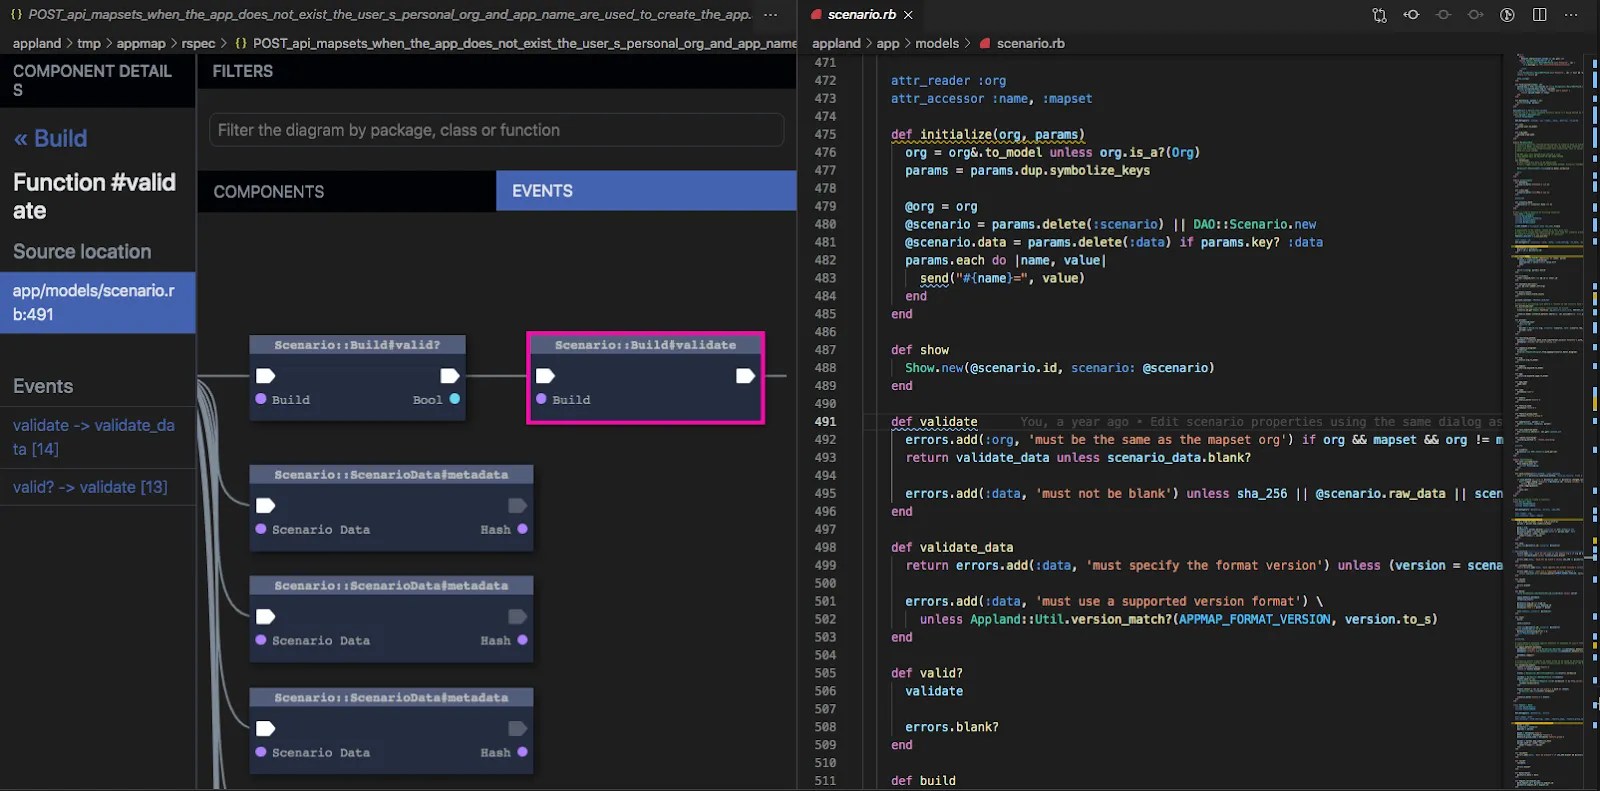Click 'def valid?' on line 505
This screenshot has width=1600, height=791.
[x=927, y=673]
